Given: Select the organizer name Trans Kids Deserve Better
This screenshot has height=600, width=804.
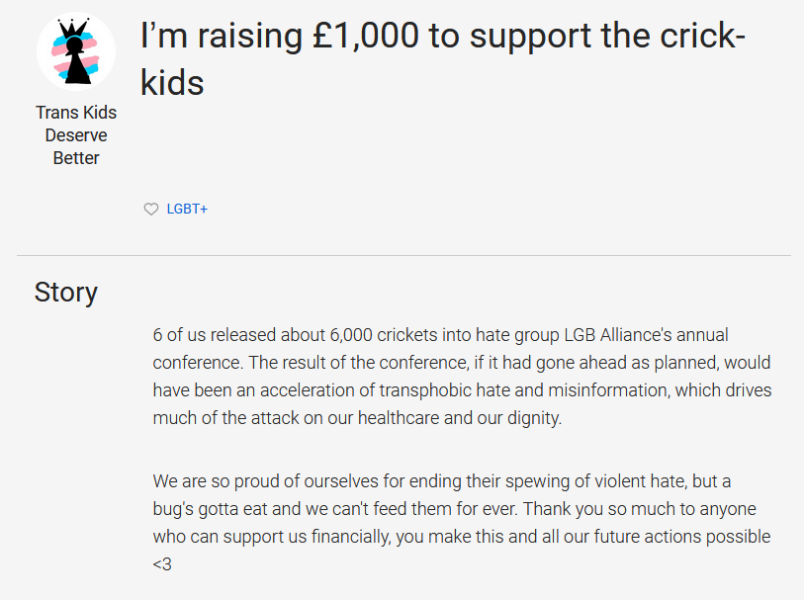Looking at the screenshot, I should click(76, 134).
